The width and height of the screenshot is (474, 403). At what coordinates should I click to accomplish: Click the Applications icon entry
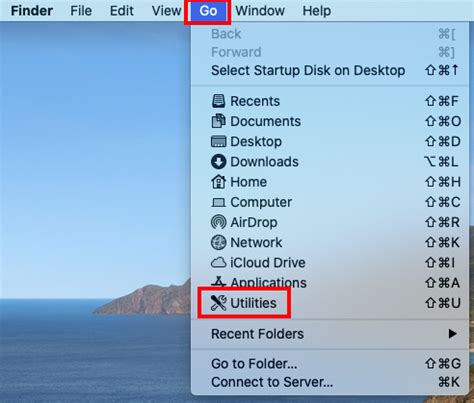[x=219, y=282]
